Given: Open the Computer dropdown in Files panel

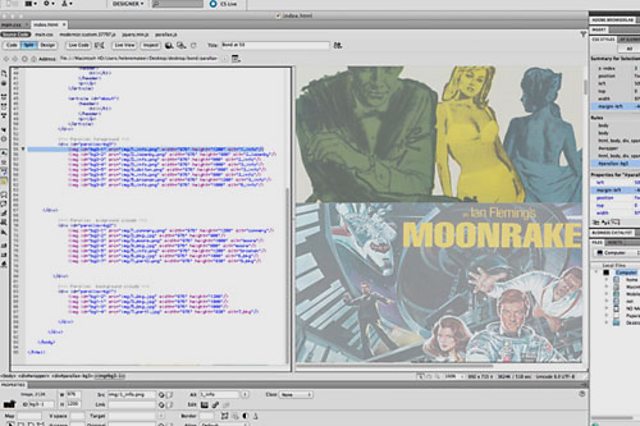Looking at the screenshot, I should (616, 253).
